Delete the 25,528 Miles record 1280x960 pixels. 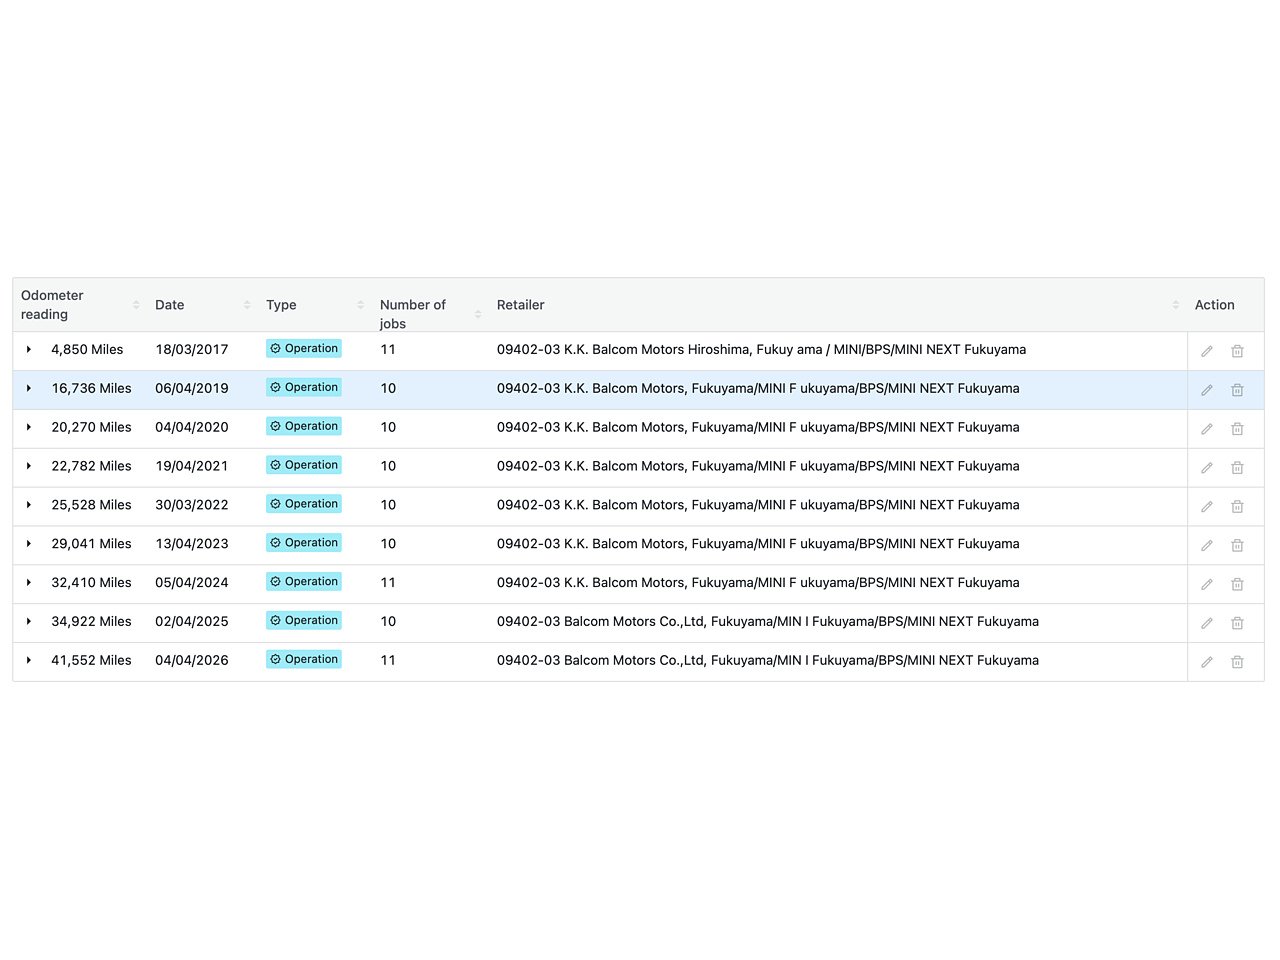pos(1237,507)
